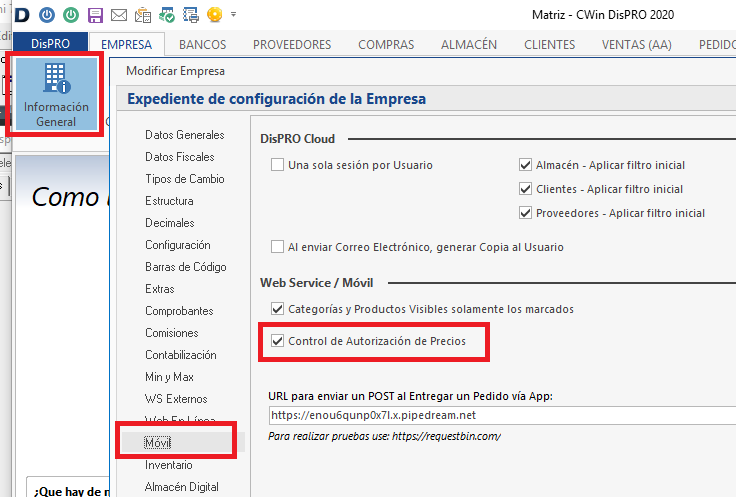The height and width of the screenshot is (497, 736).
Task: Click the DisPRO application logo icon
Action: pos(22,15)
